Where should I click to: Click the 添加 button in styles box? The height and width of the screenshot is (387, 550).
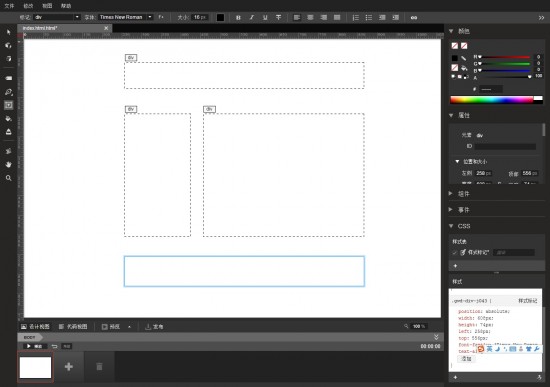(x=467, y=359)
